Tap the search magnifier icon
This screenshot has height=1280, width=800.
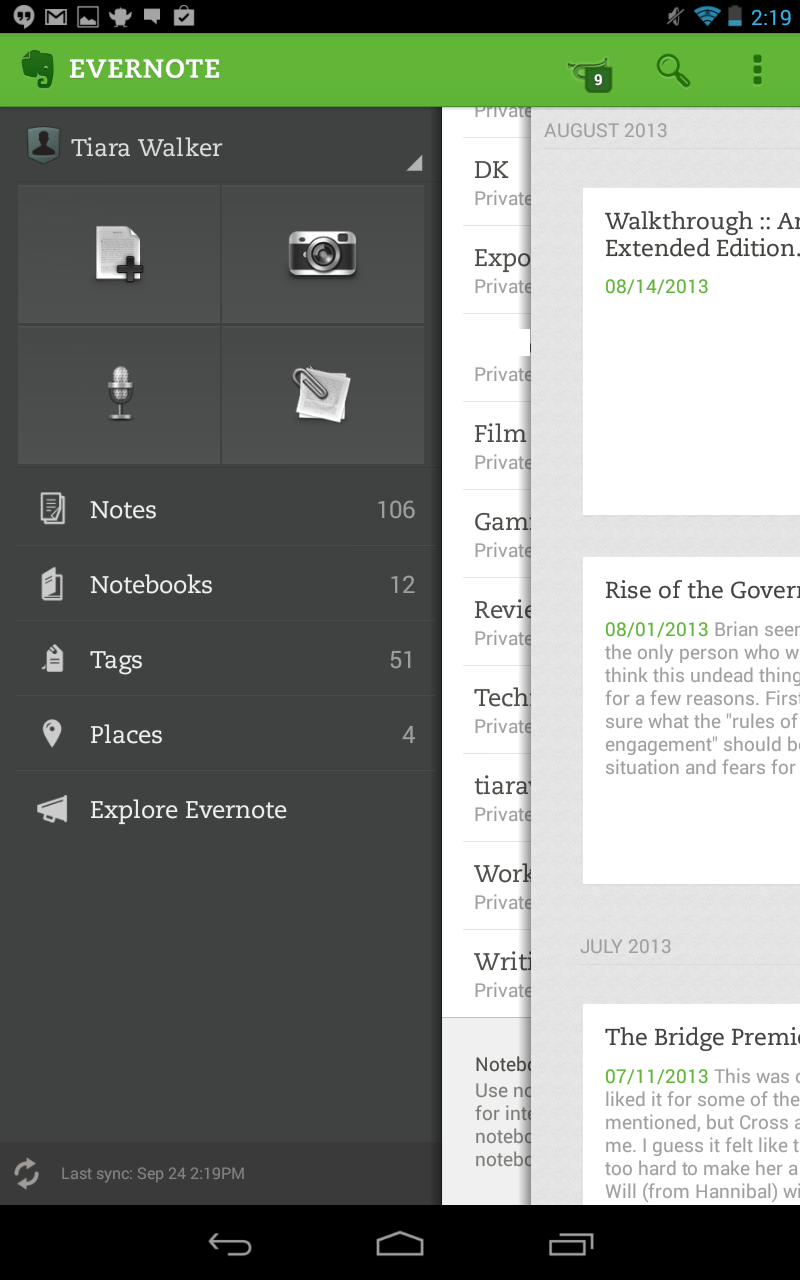[673, 70]
